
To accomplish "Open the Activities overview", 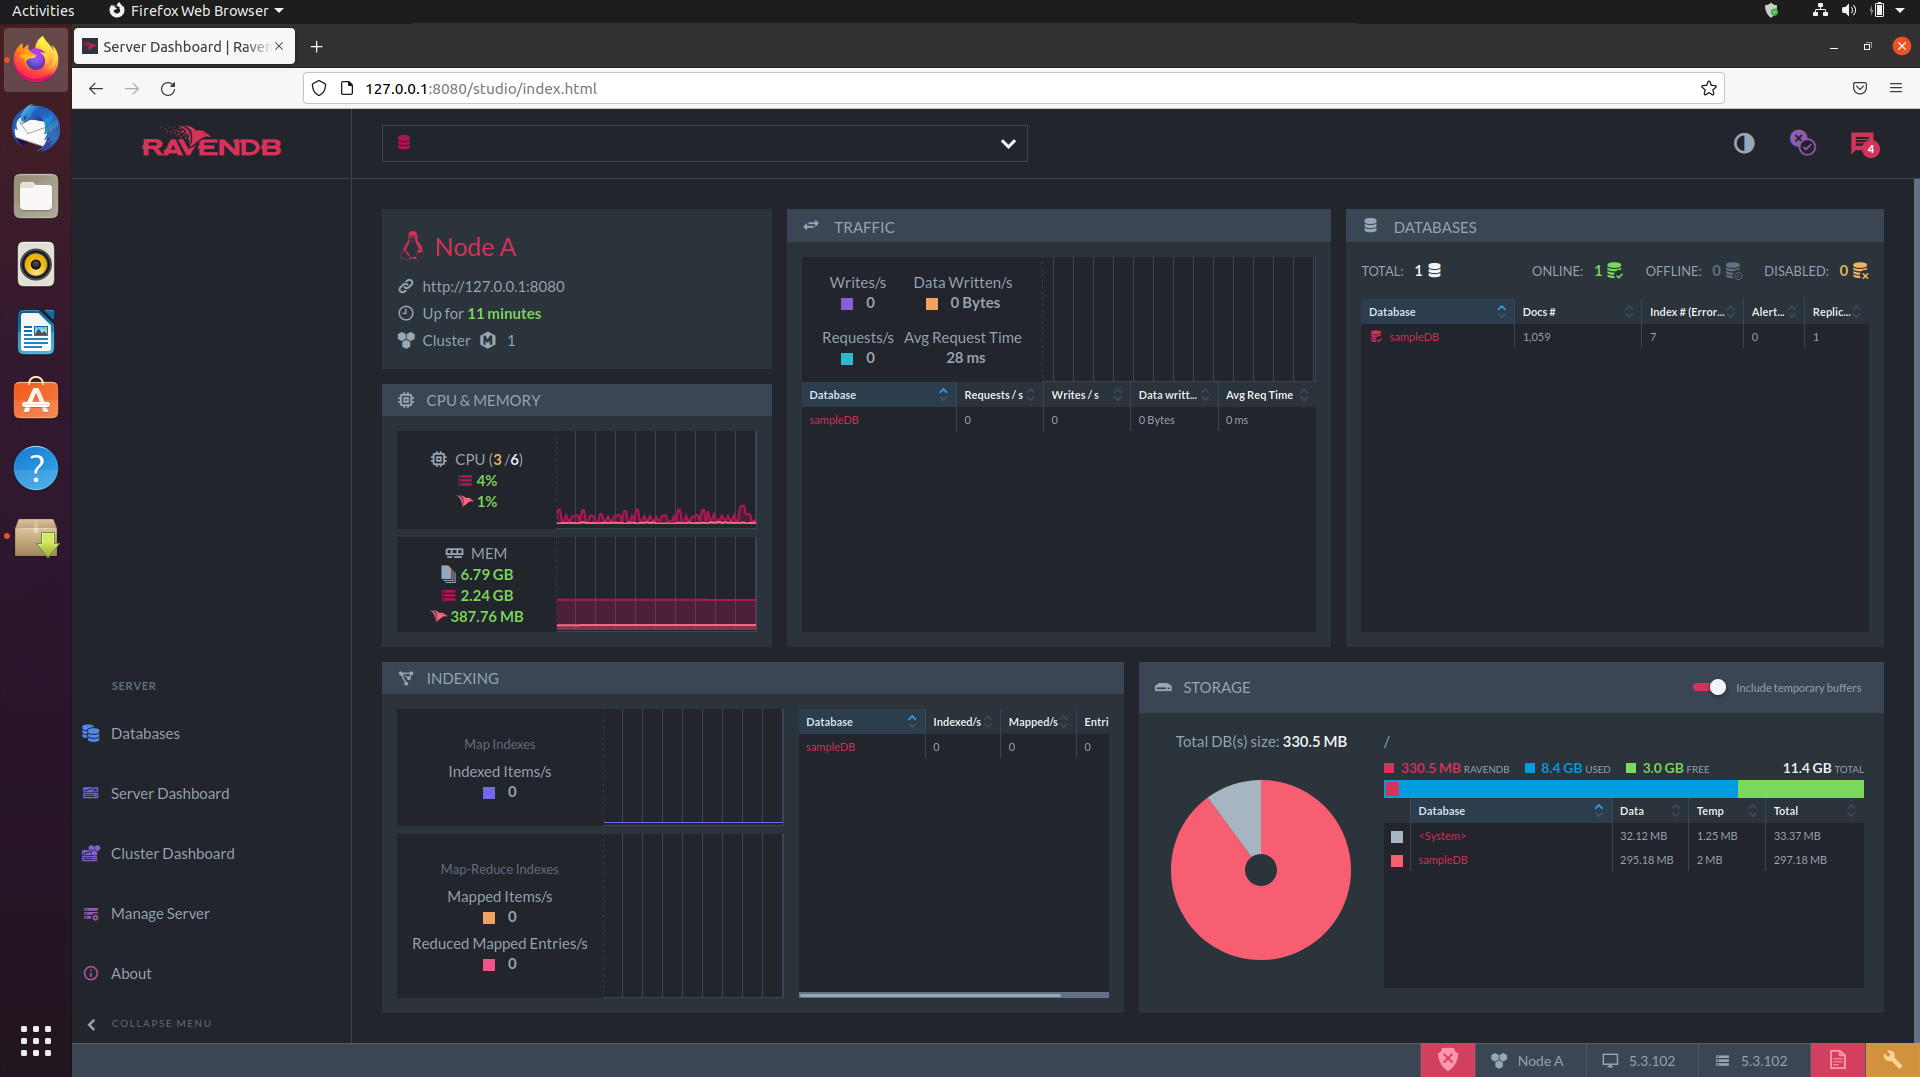I will pyautogui.click(x=43, y=10).
